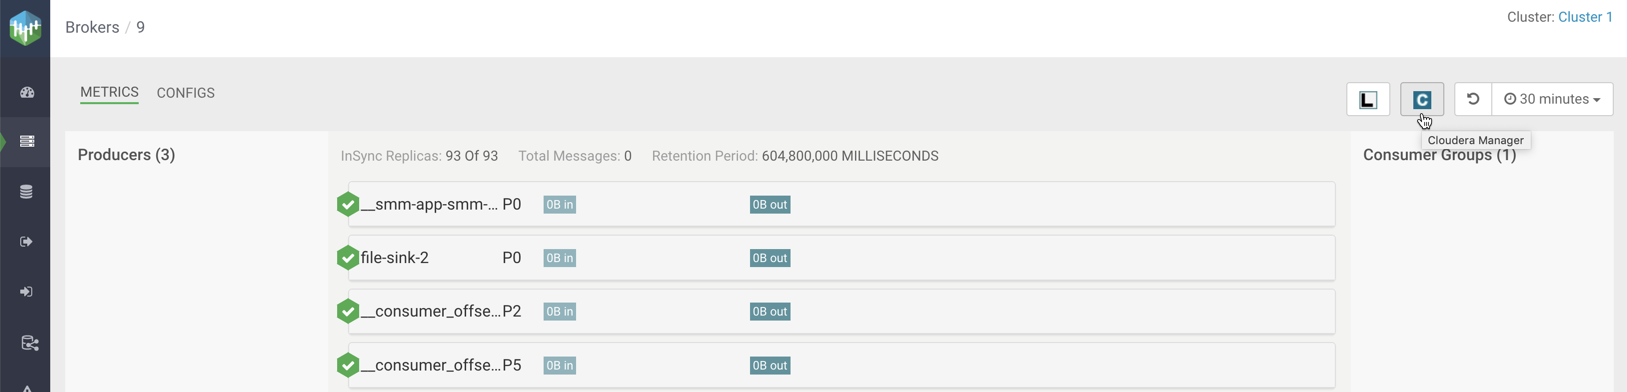Image resolution: width=1627 pixels, height=392 pixels.
Task: Switch to the CONFIGS tab
Action: point(186,93)
